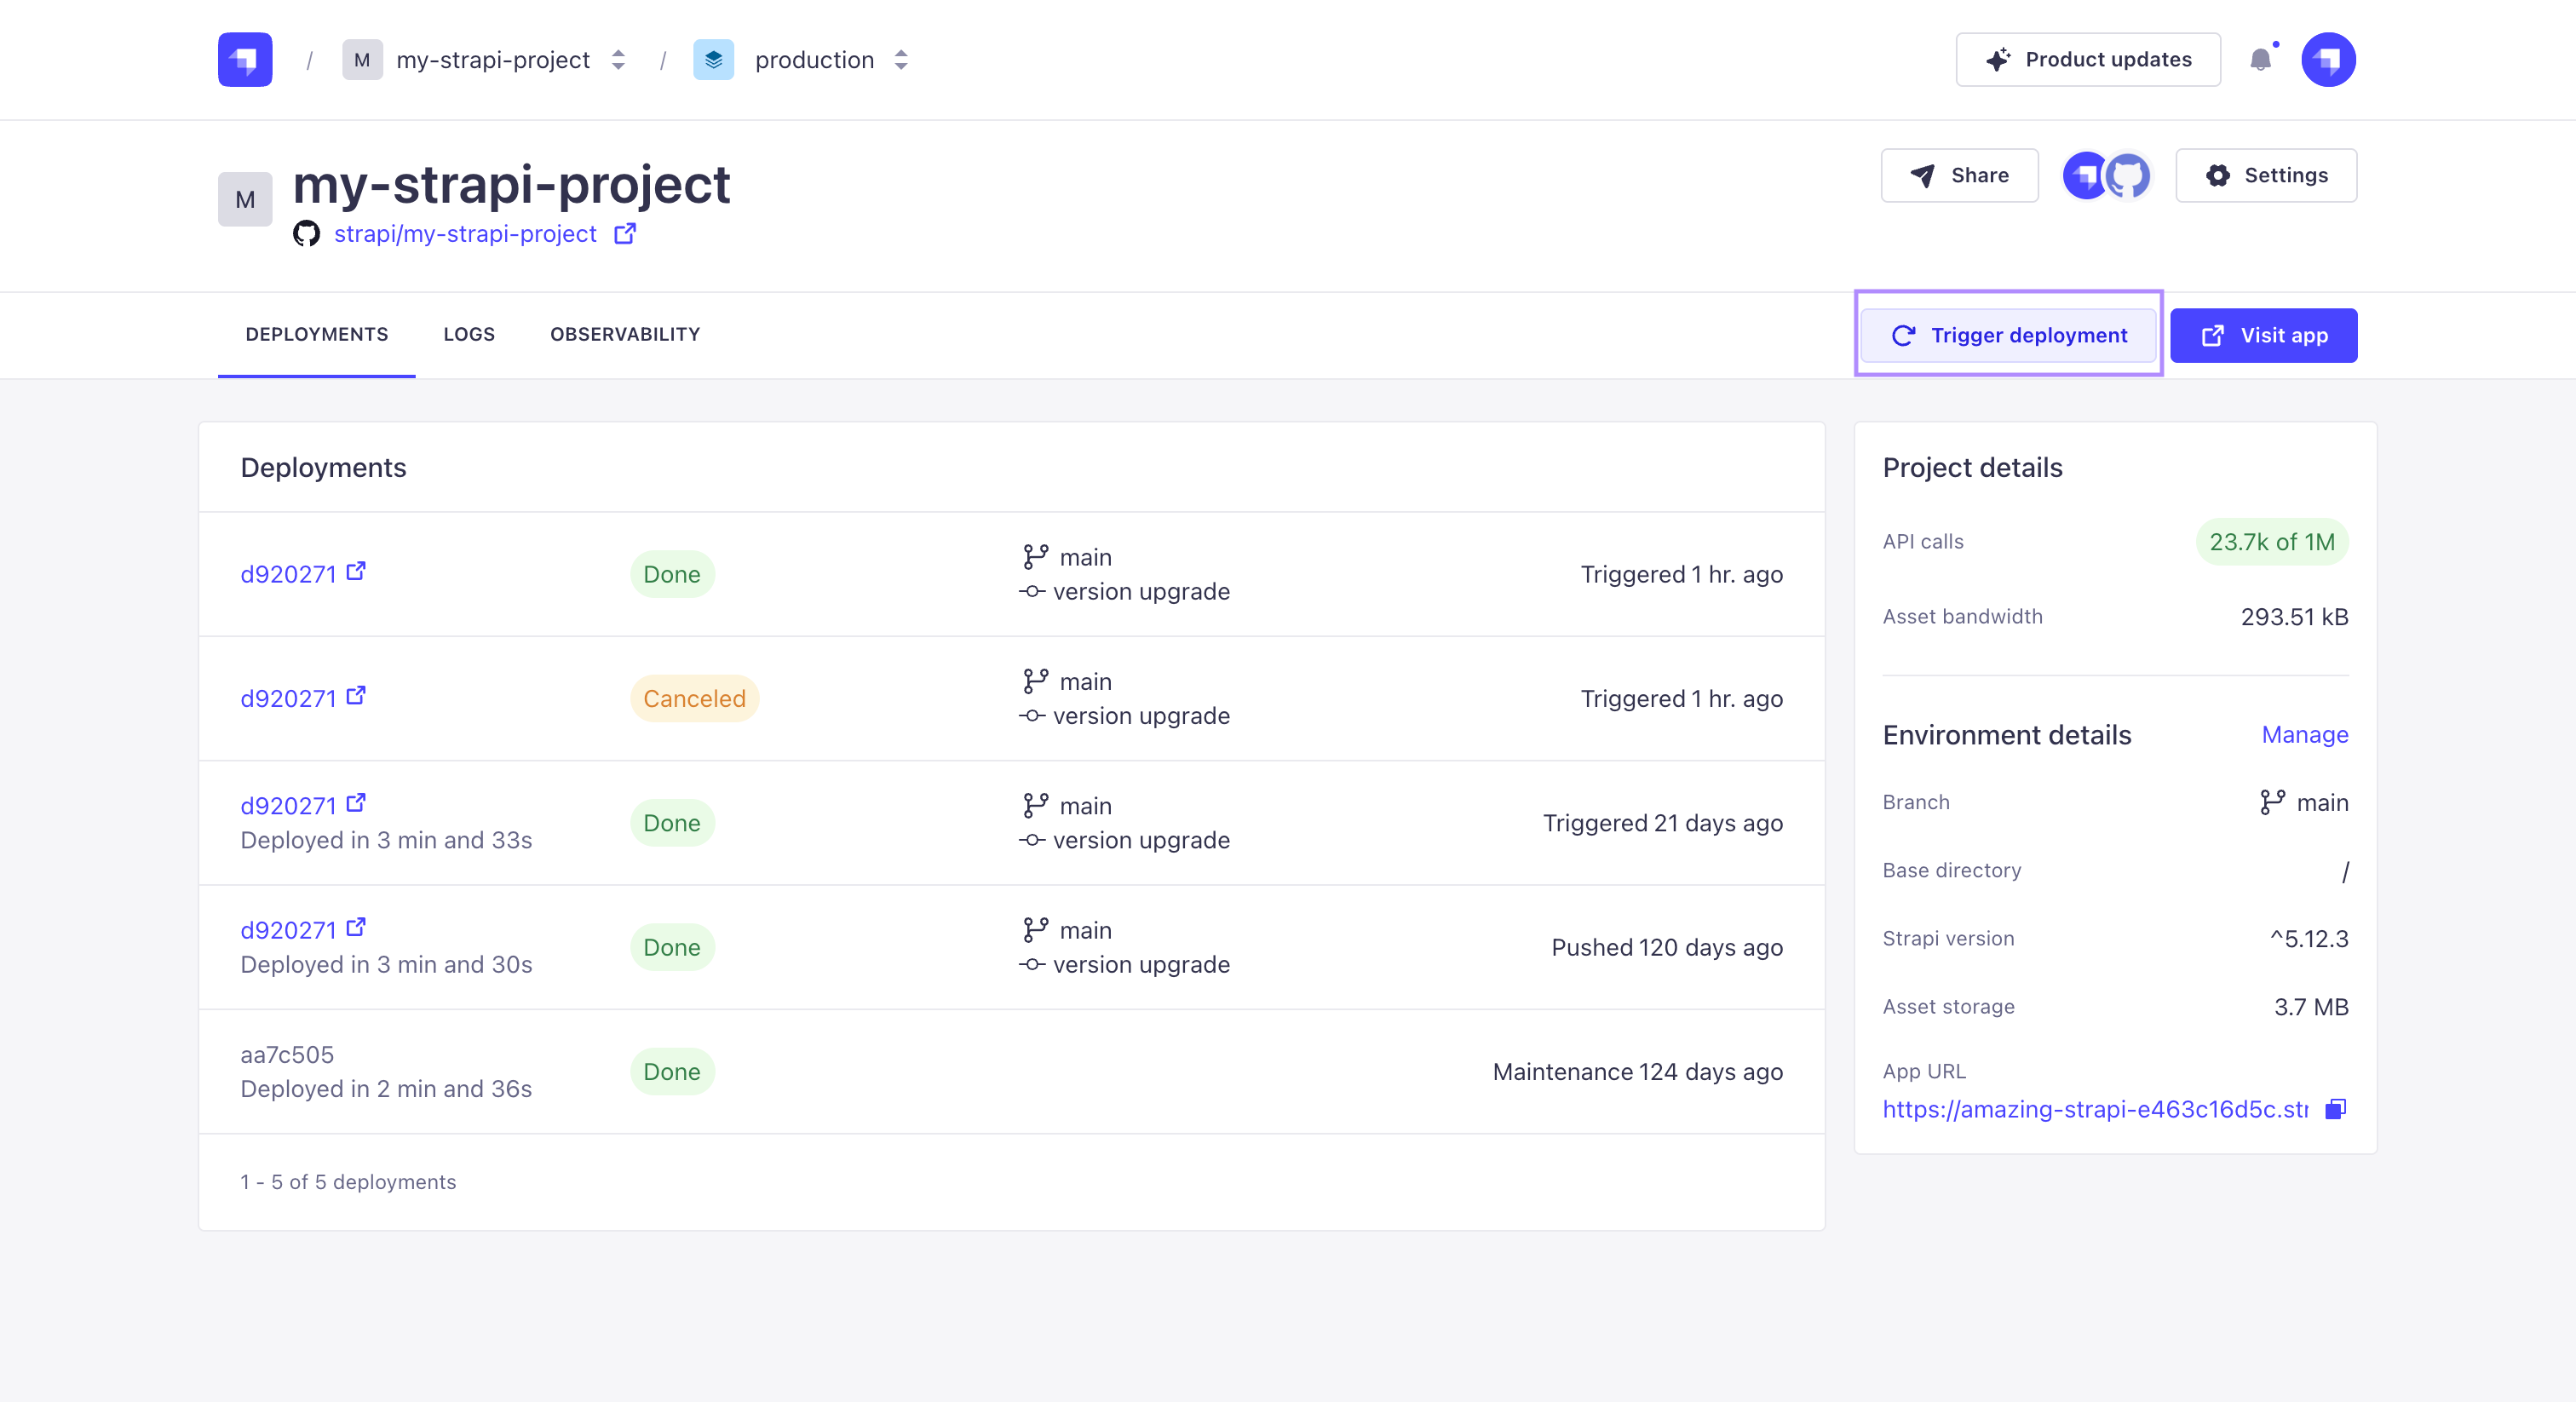Click the M avatar beside project title

click(245, 199)
